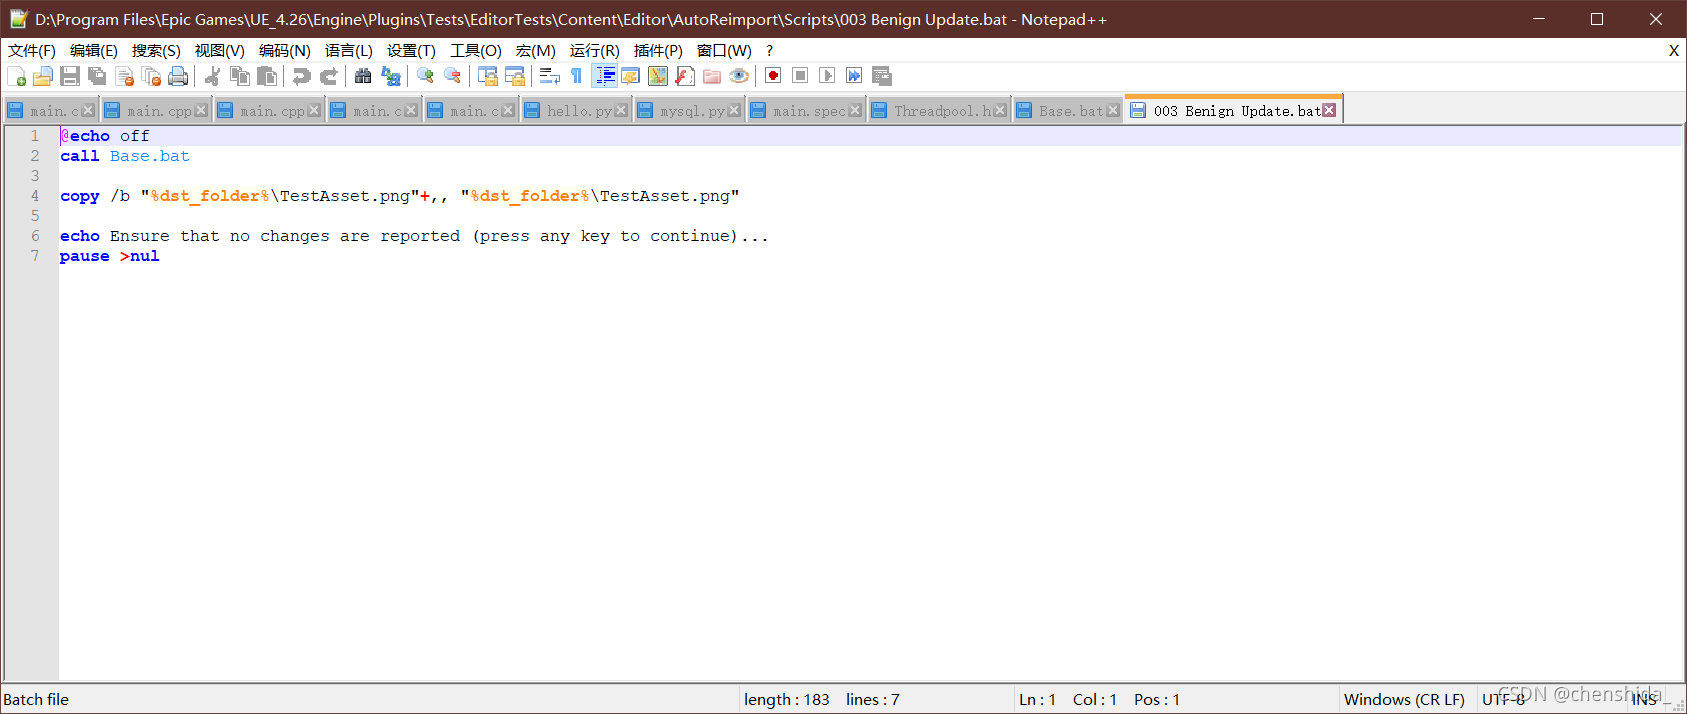Click the Playback macro icon
Screen dimensions: 1687x714
(x=827, y=76)
